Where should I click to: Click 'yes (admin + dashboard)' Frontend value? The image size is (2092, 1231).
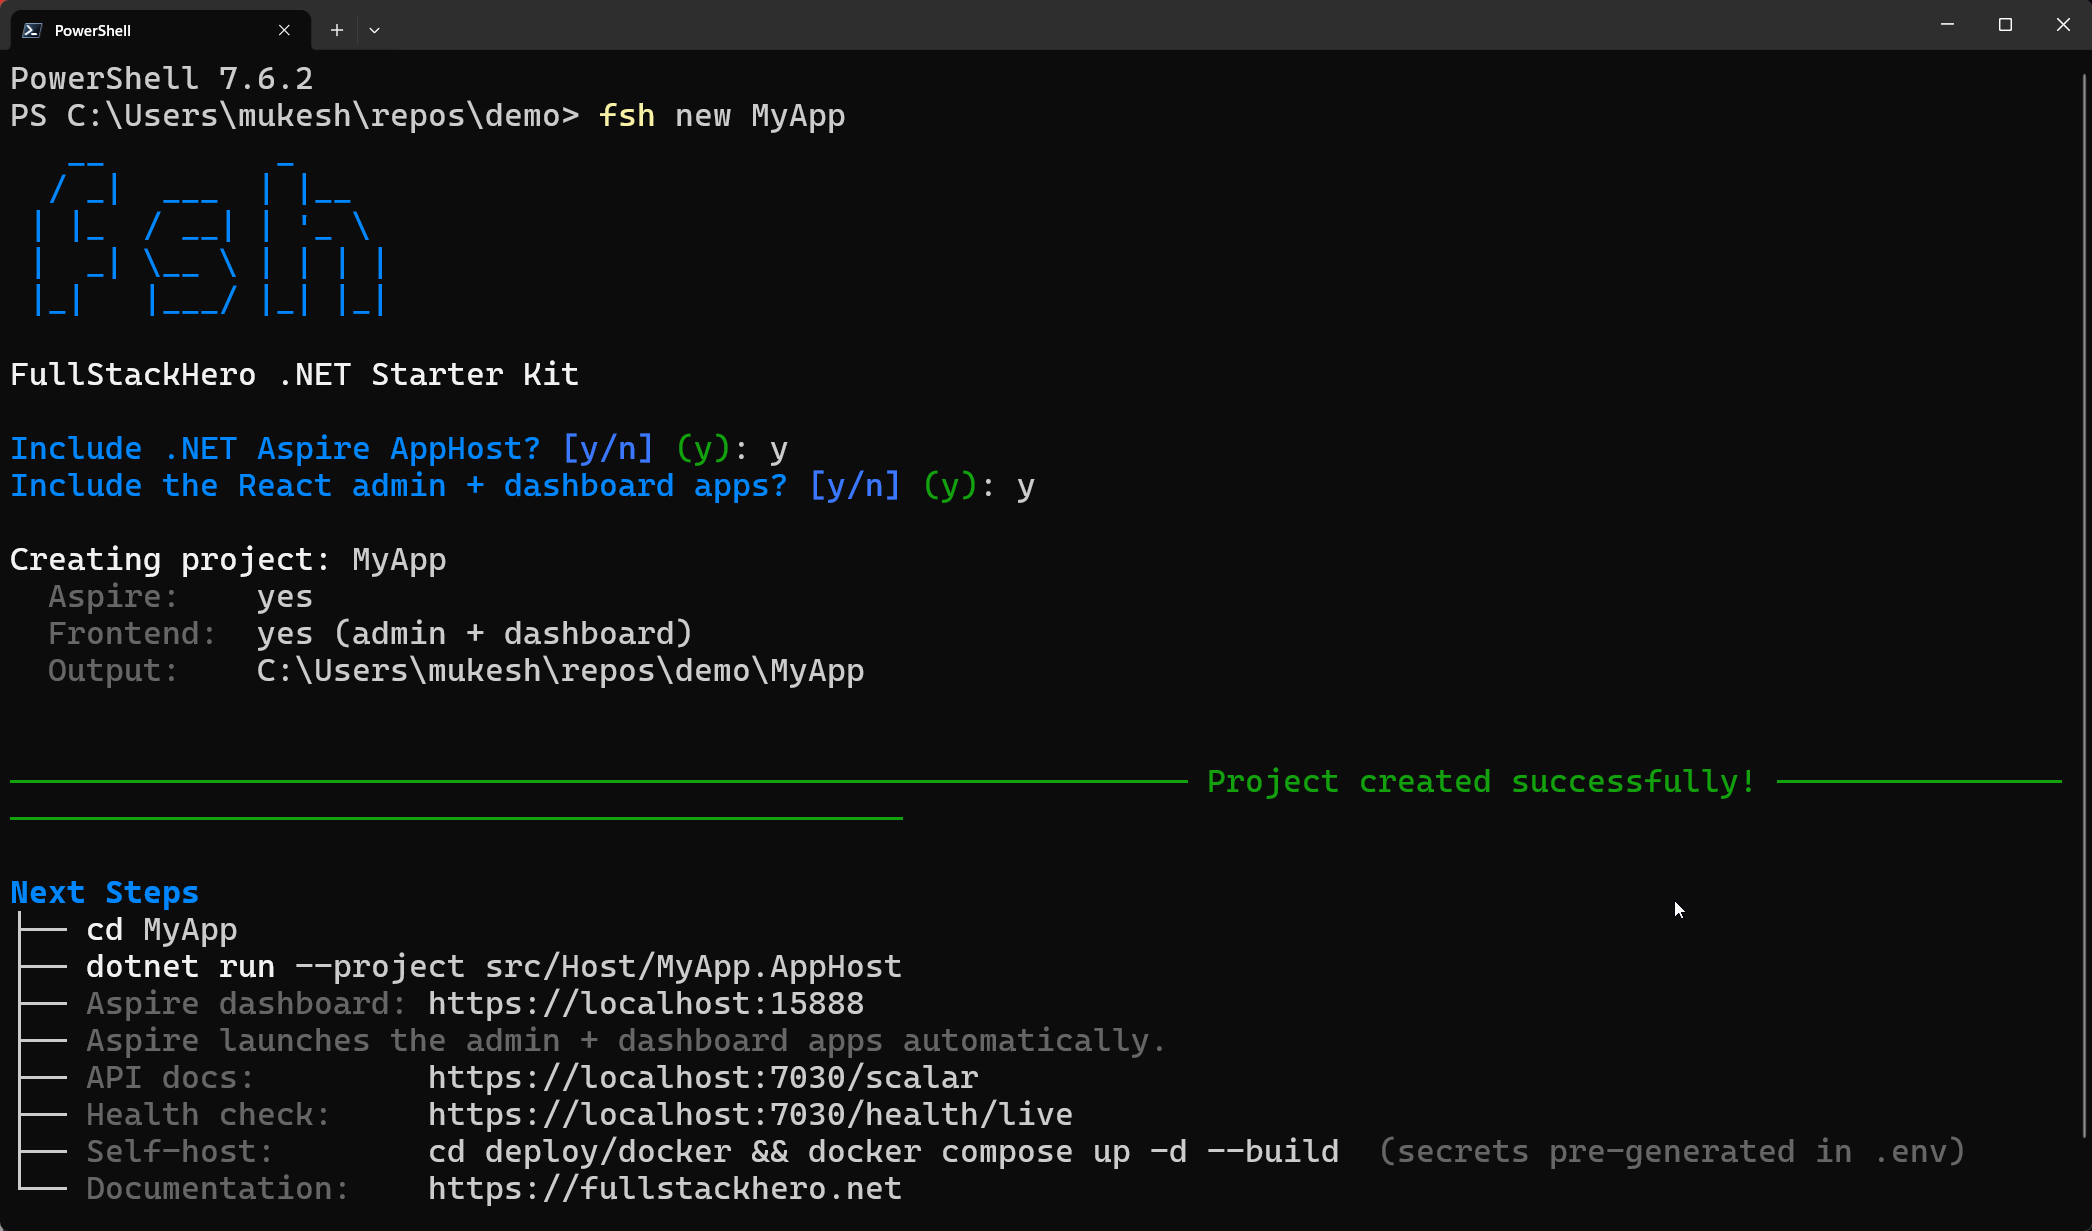[x=474, y=634]
